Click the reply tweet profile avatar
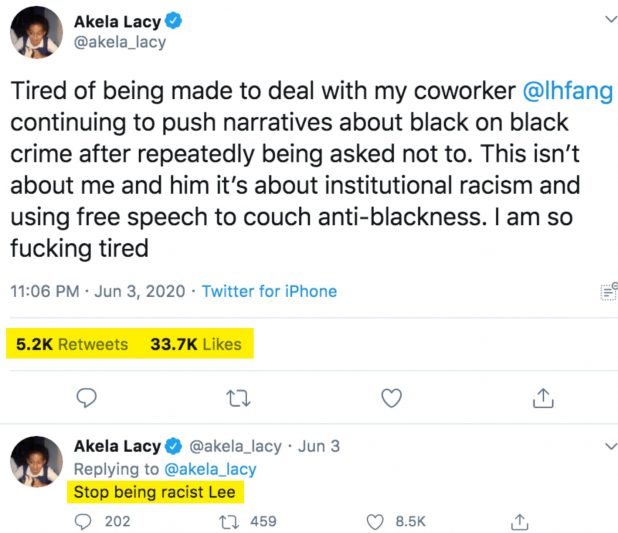Image resolution: width=618 pixels, height=533 pixels. [37, 461]
